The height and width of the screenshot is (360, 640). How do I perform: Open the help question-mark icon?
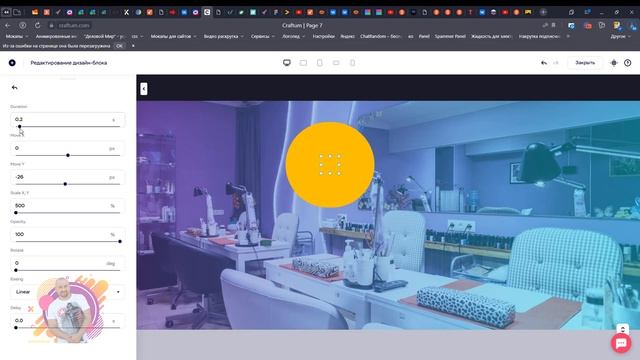pos(628,63)
